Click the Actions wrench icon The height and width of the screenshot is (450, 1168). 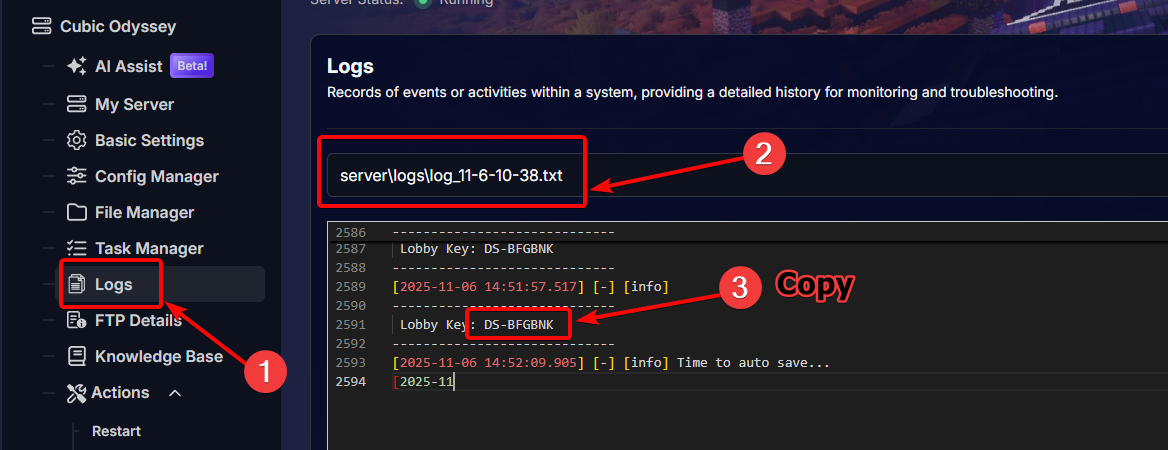pos(76,393)
